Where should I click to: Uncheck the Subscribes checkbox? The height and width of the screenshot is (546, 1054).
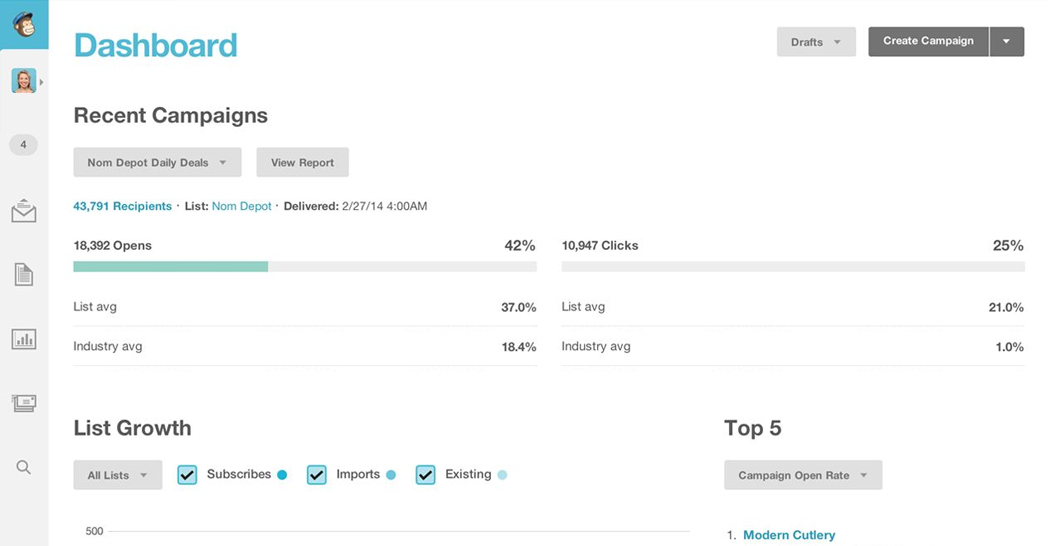pyautogui.click(x=188, y=475)
